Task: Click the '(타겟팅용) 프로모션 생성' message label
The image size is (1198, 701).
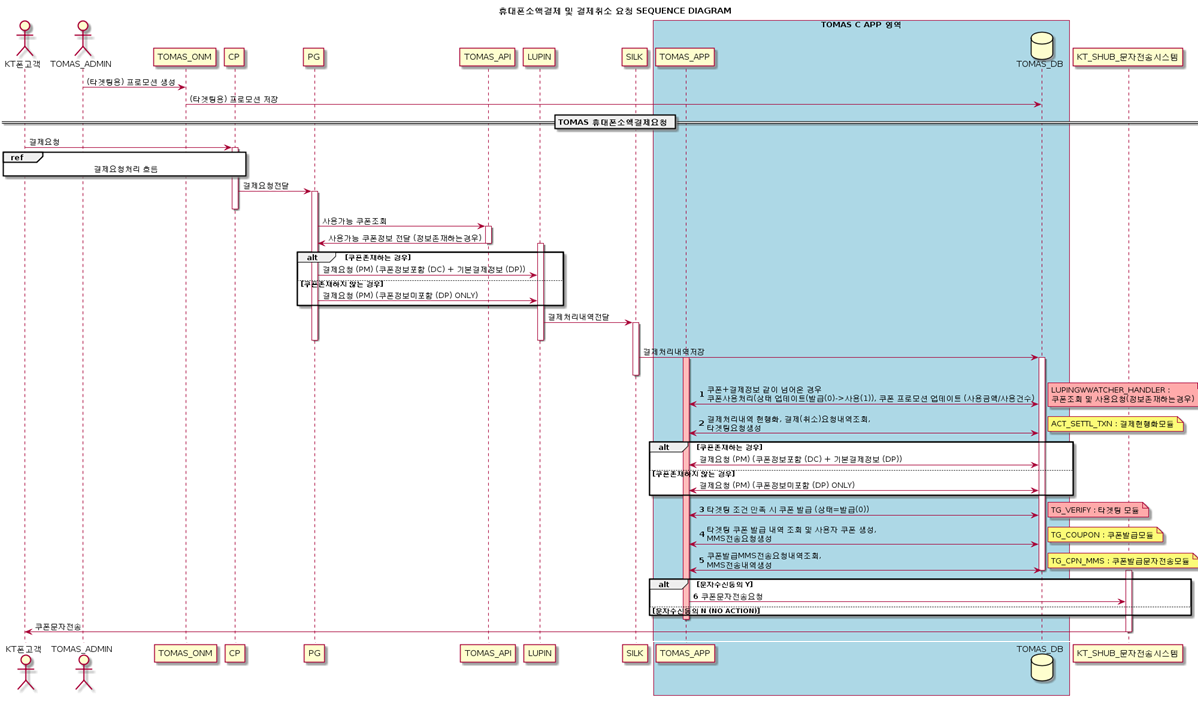Action: [x=131, y=82]
